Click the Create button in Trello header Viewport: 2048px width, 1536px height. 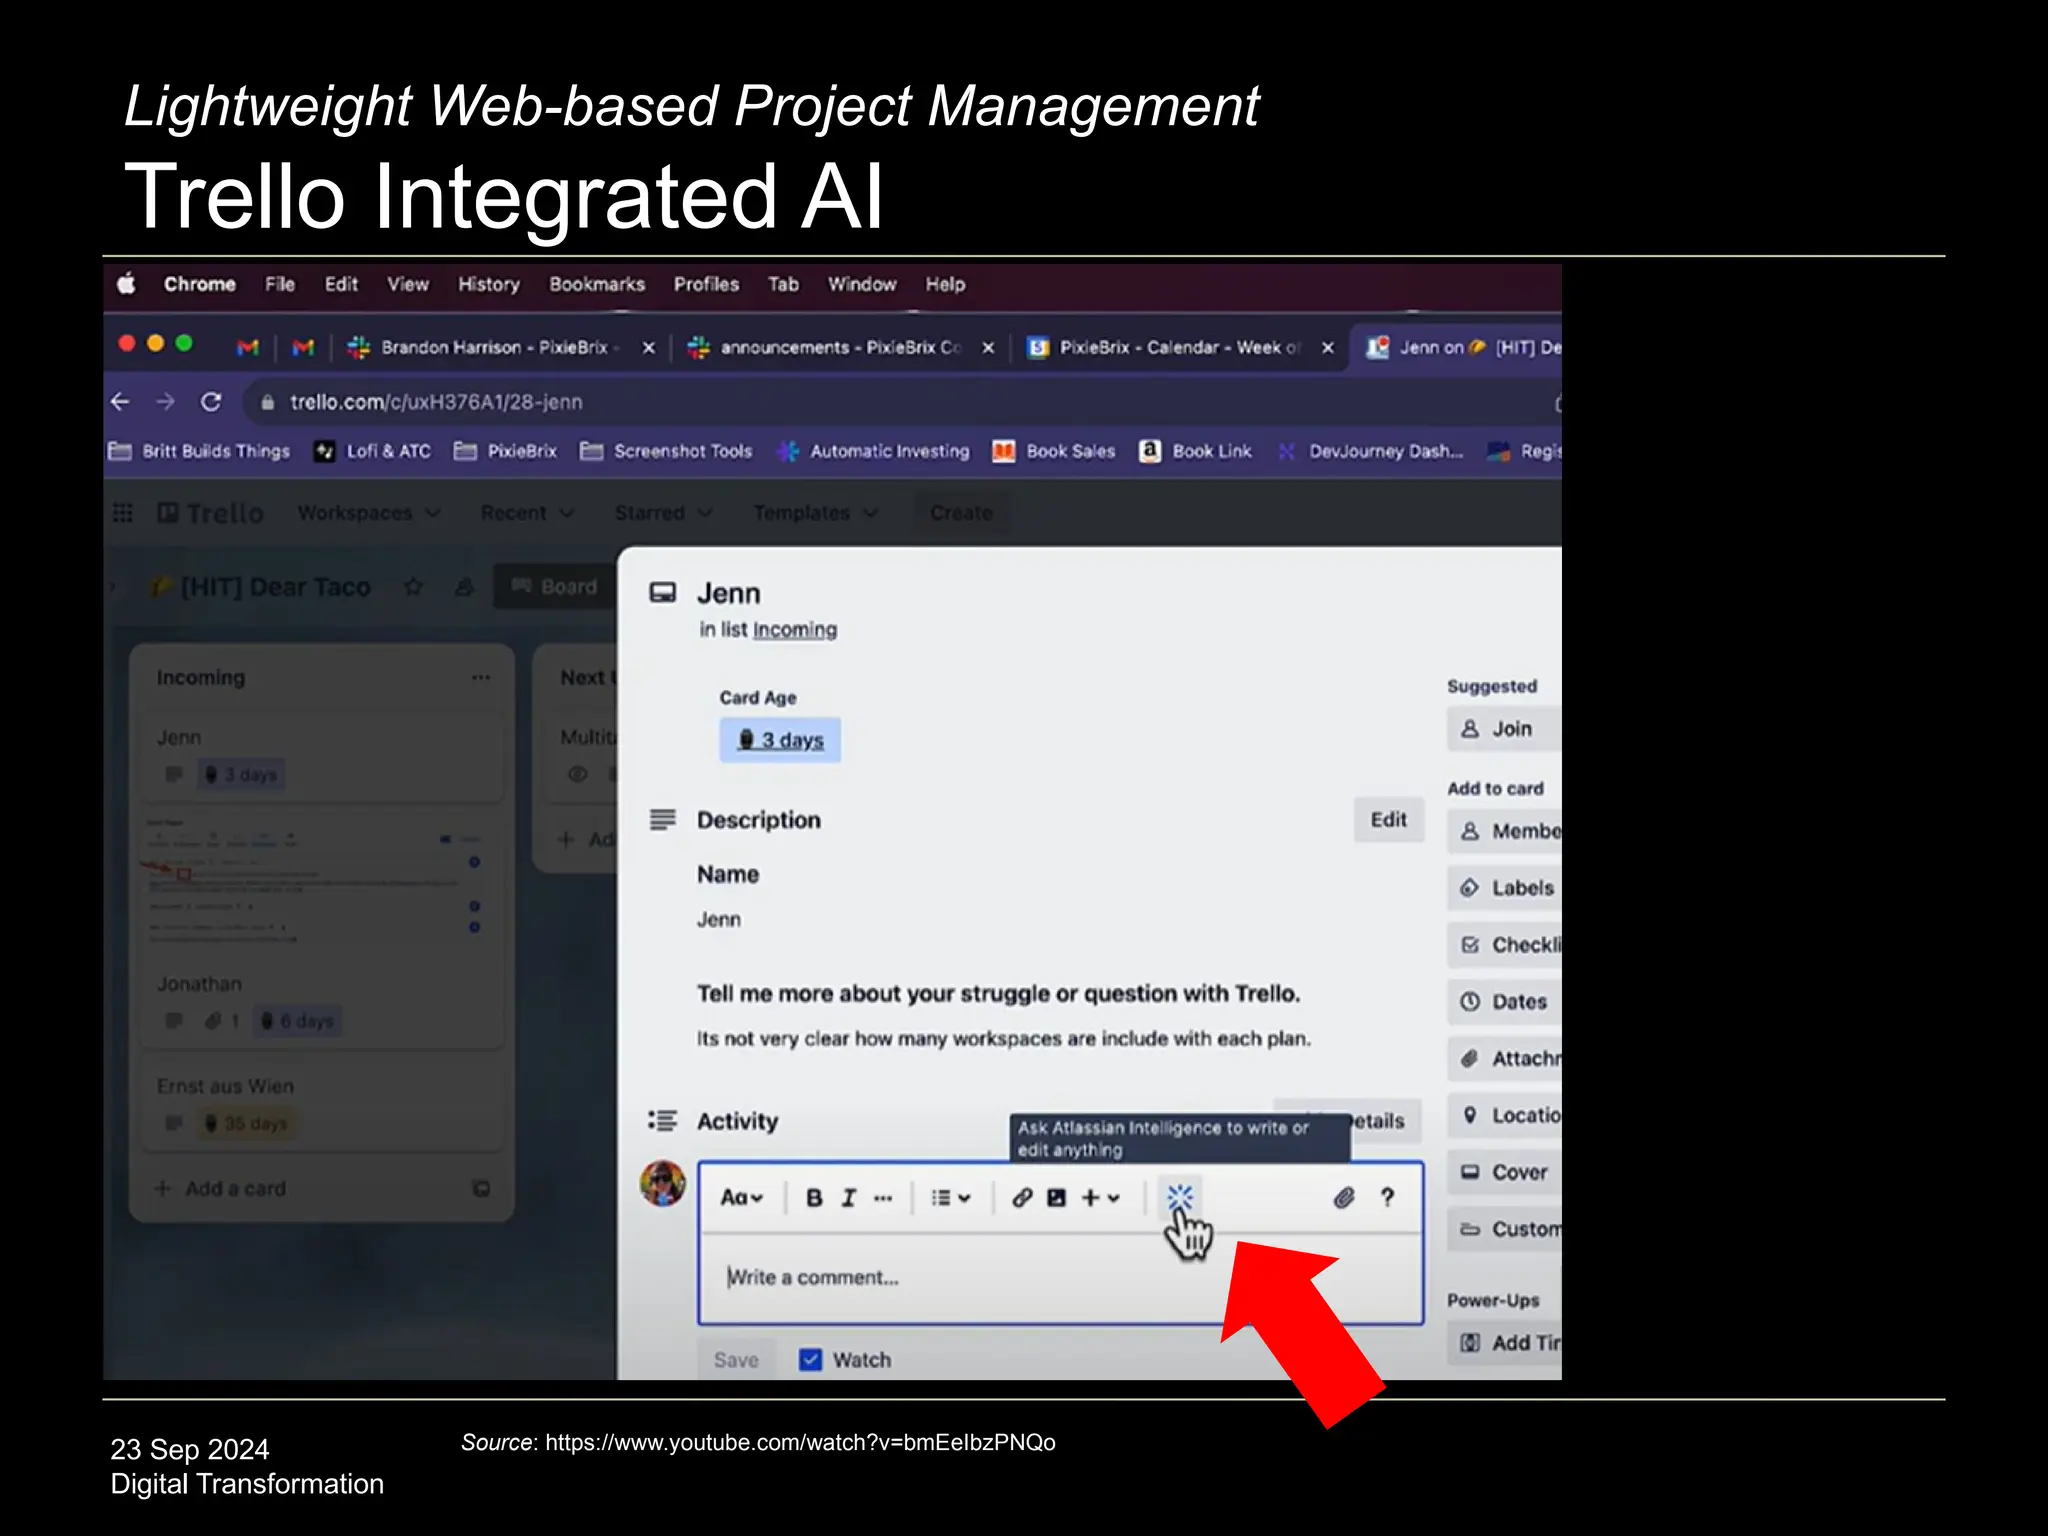[x=961, y=513]
